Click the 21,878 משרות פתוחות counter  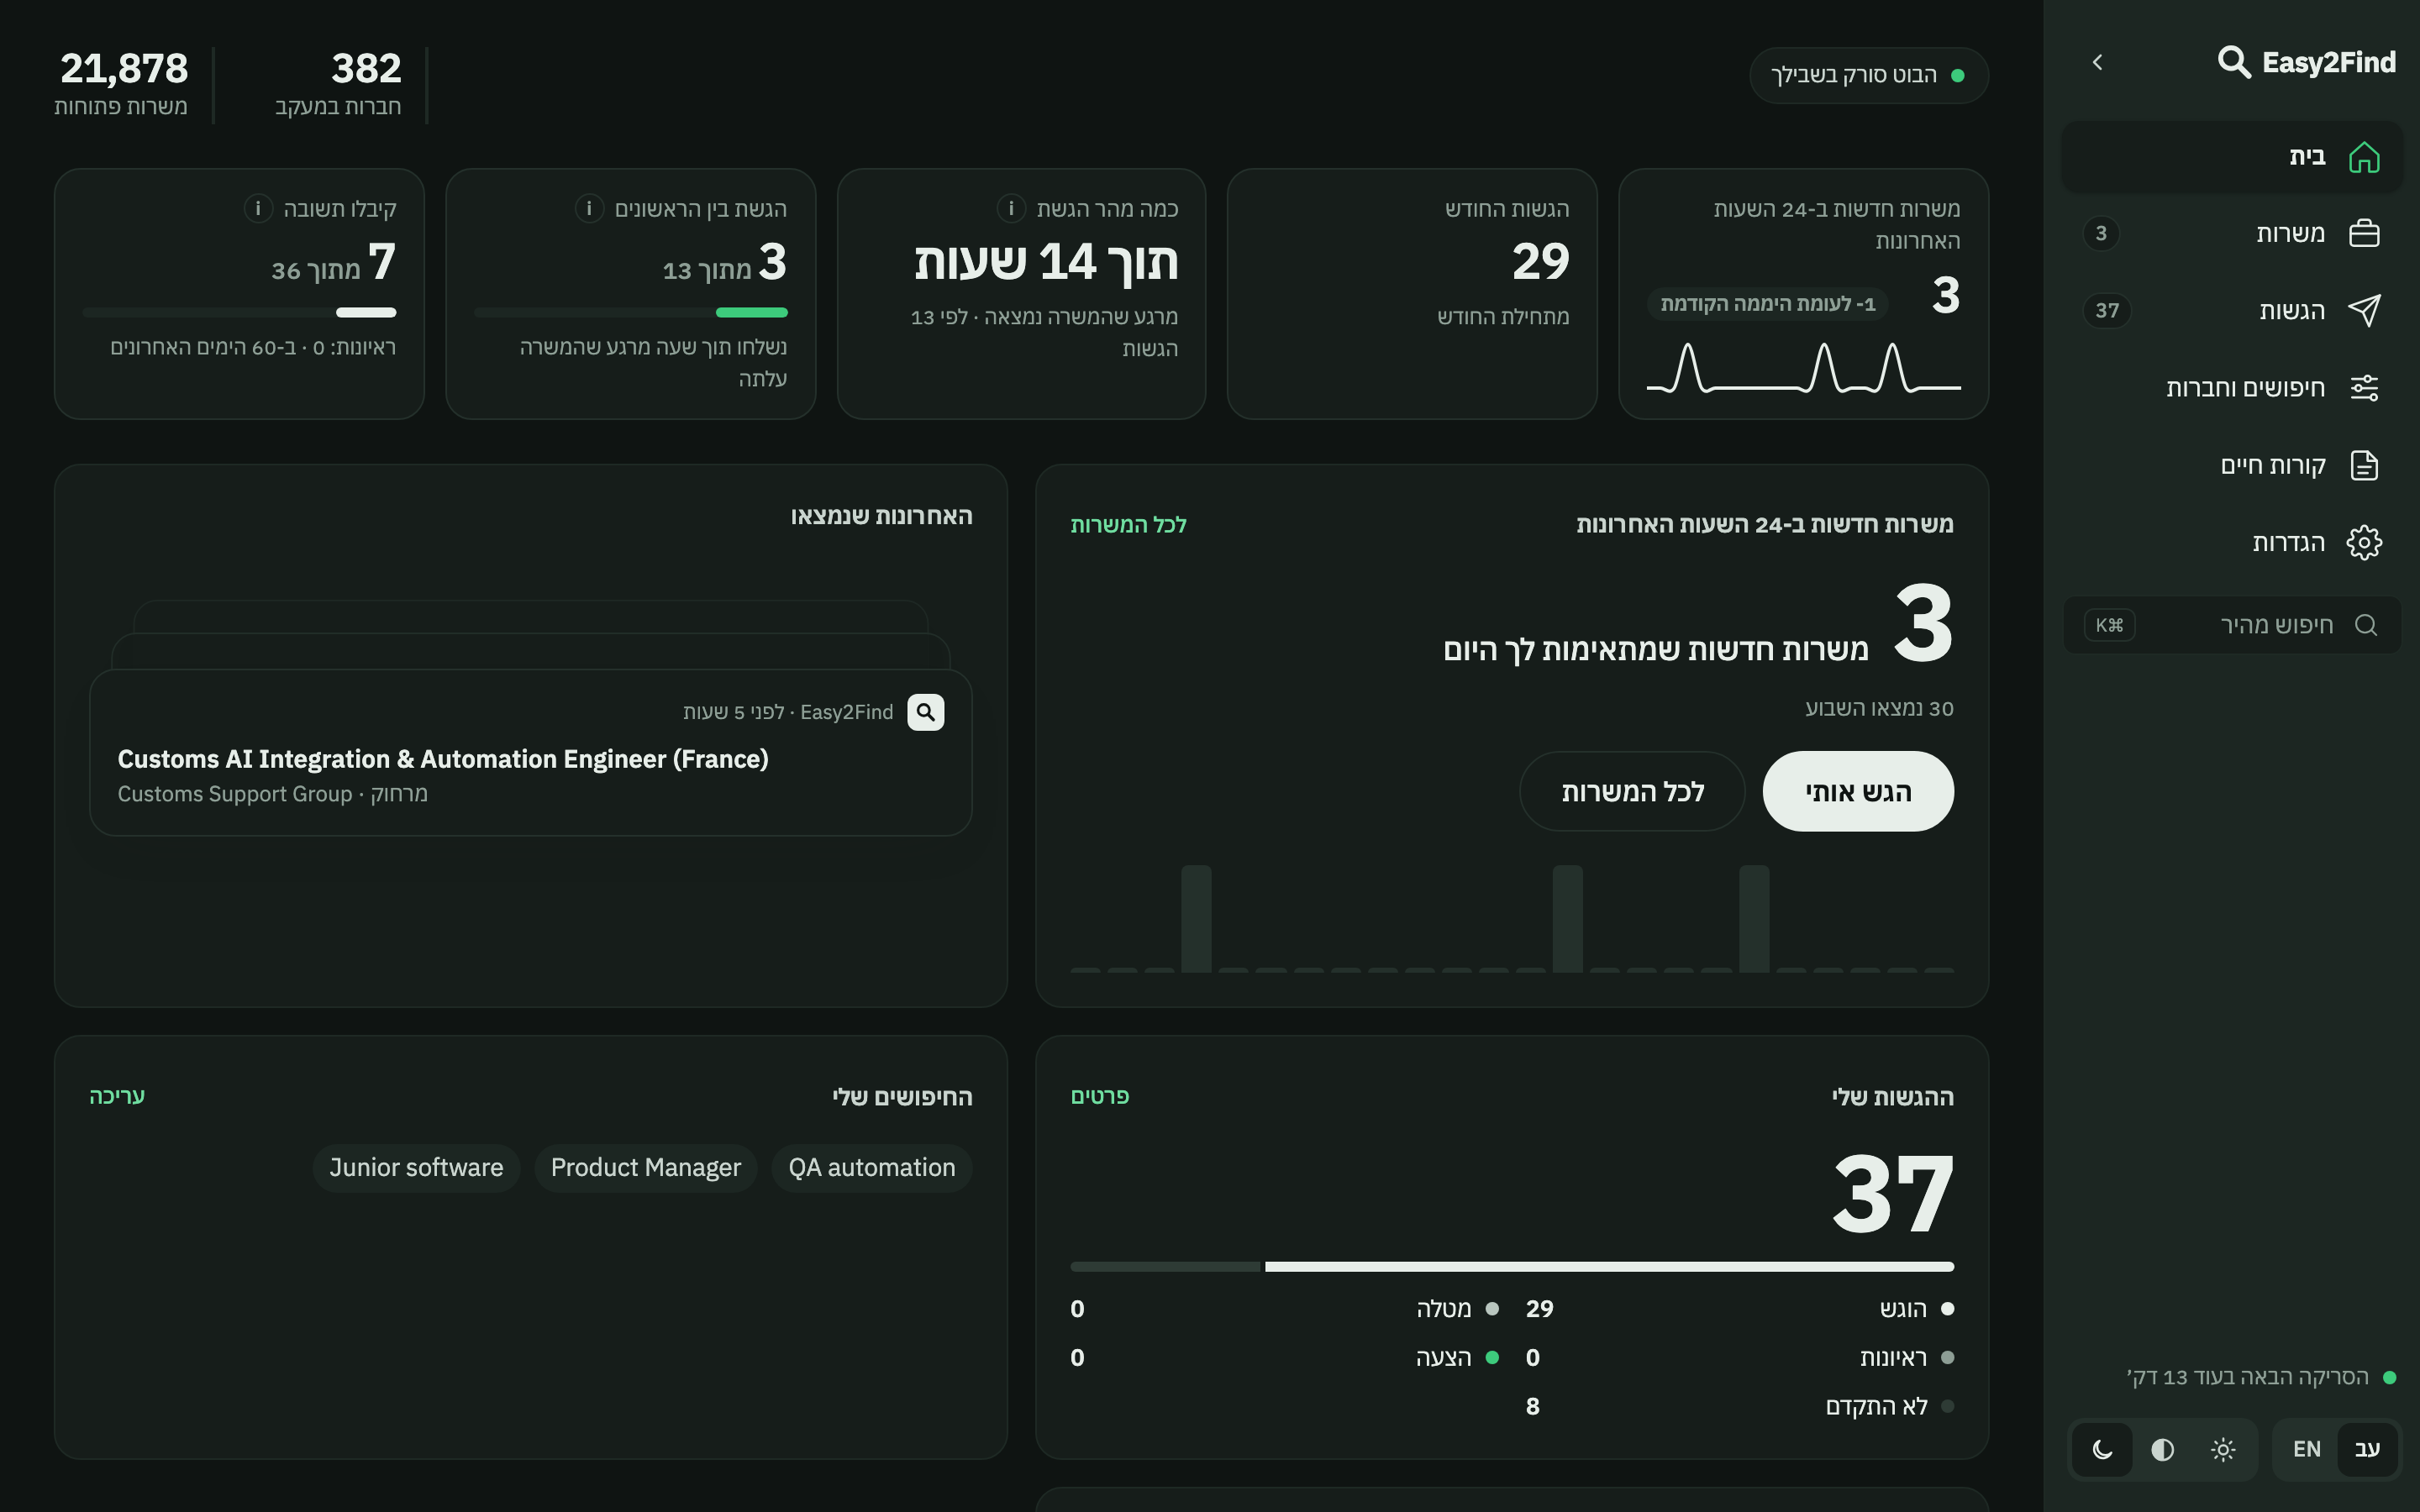pyautogui.click(x=121, y=84)
